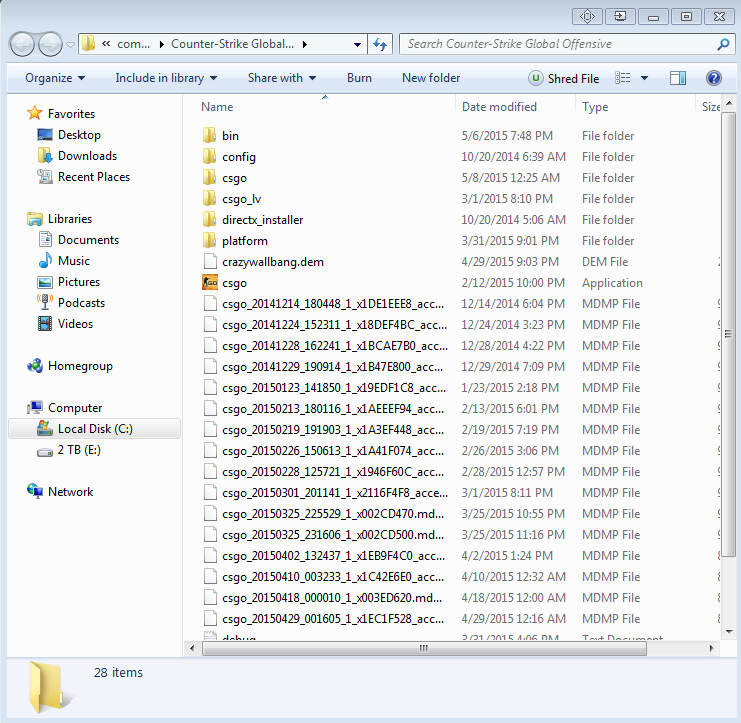
Task: Select the csgo_lv folder icon
Action: (x=209, y=198)
